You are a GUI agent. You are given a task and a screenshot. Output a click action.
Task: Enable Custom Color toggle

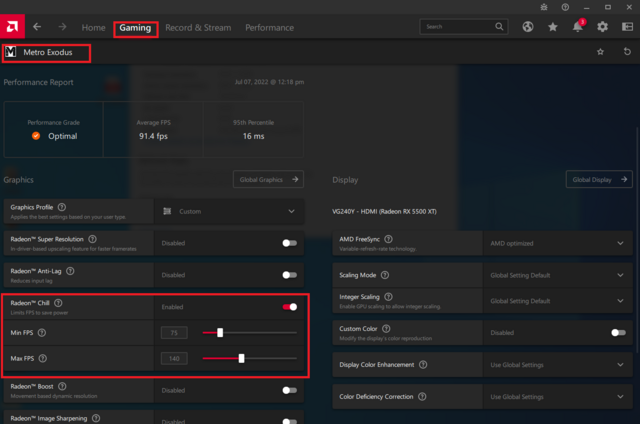coord(618,333)
